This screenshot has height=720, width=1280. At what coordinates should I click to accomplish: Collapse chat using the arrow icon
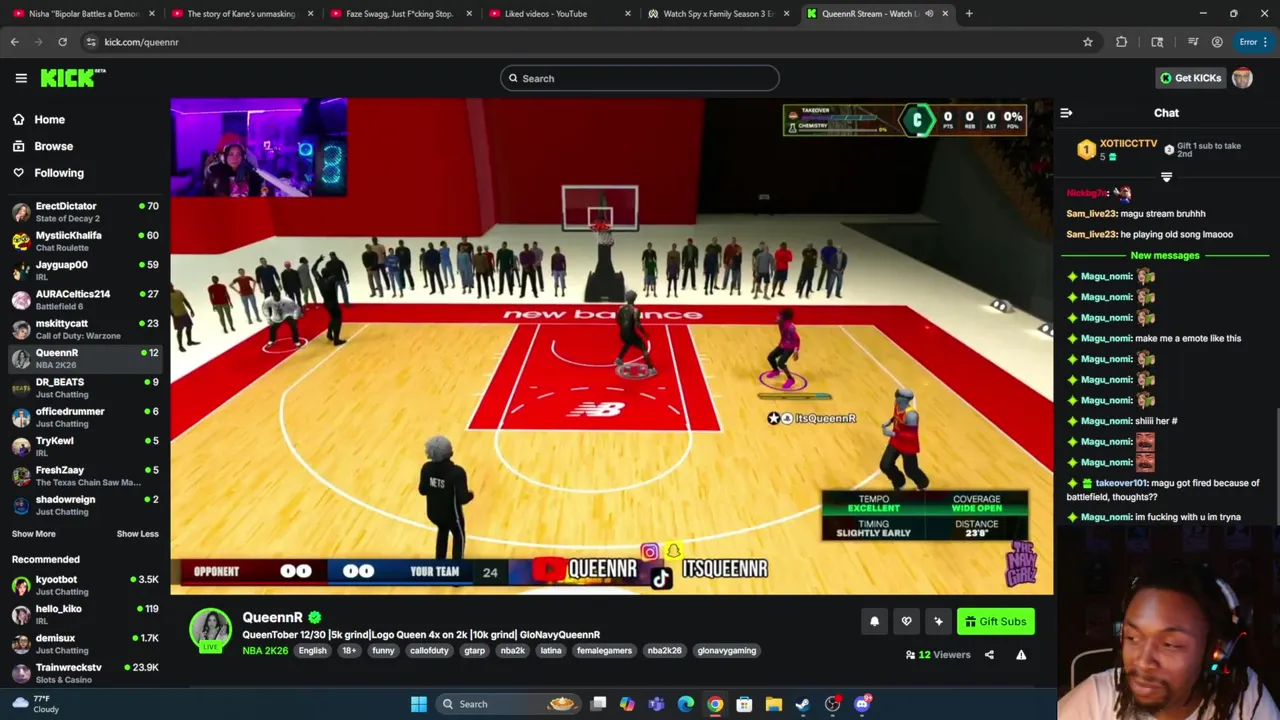(1066, 113)
